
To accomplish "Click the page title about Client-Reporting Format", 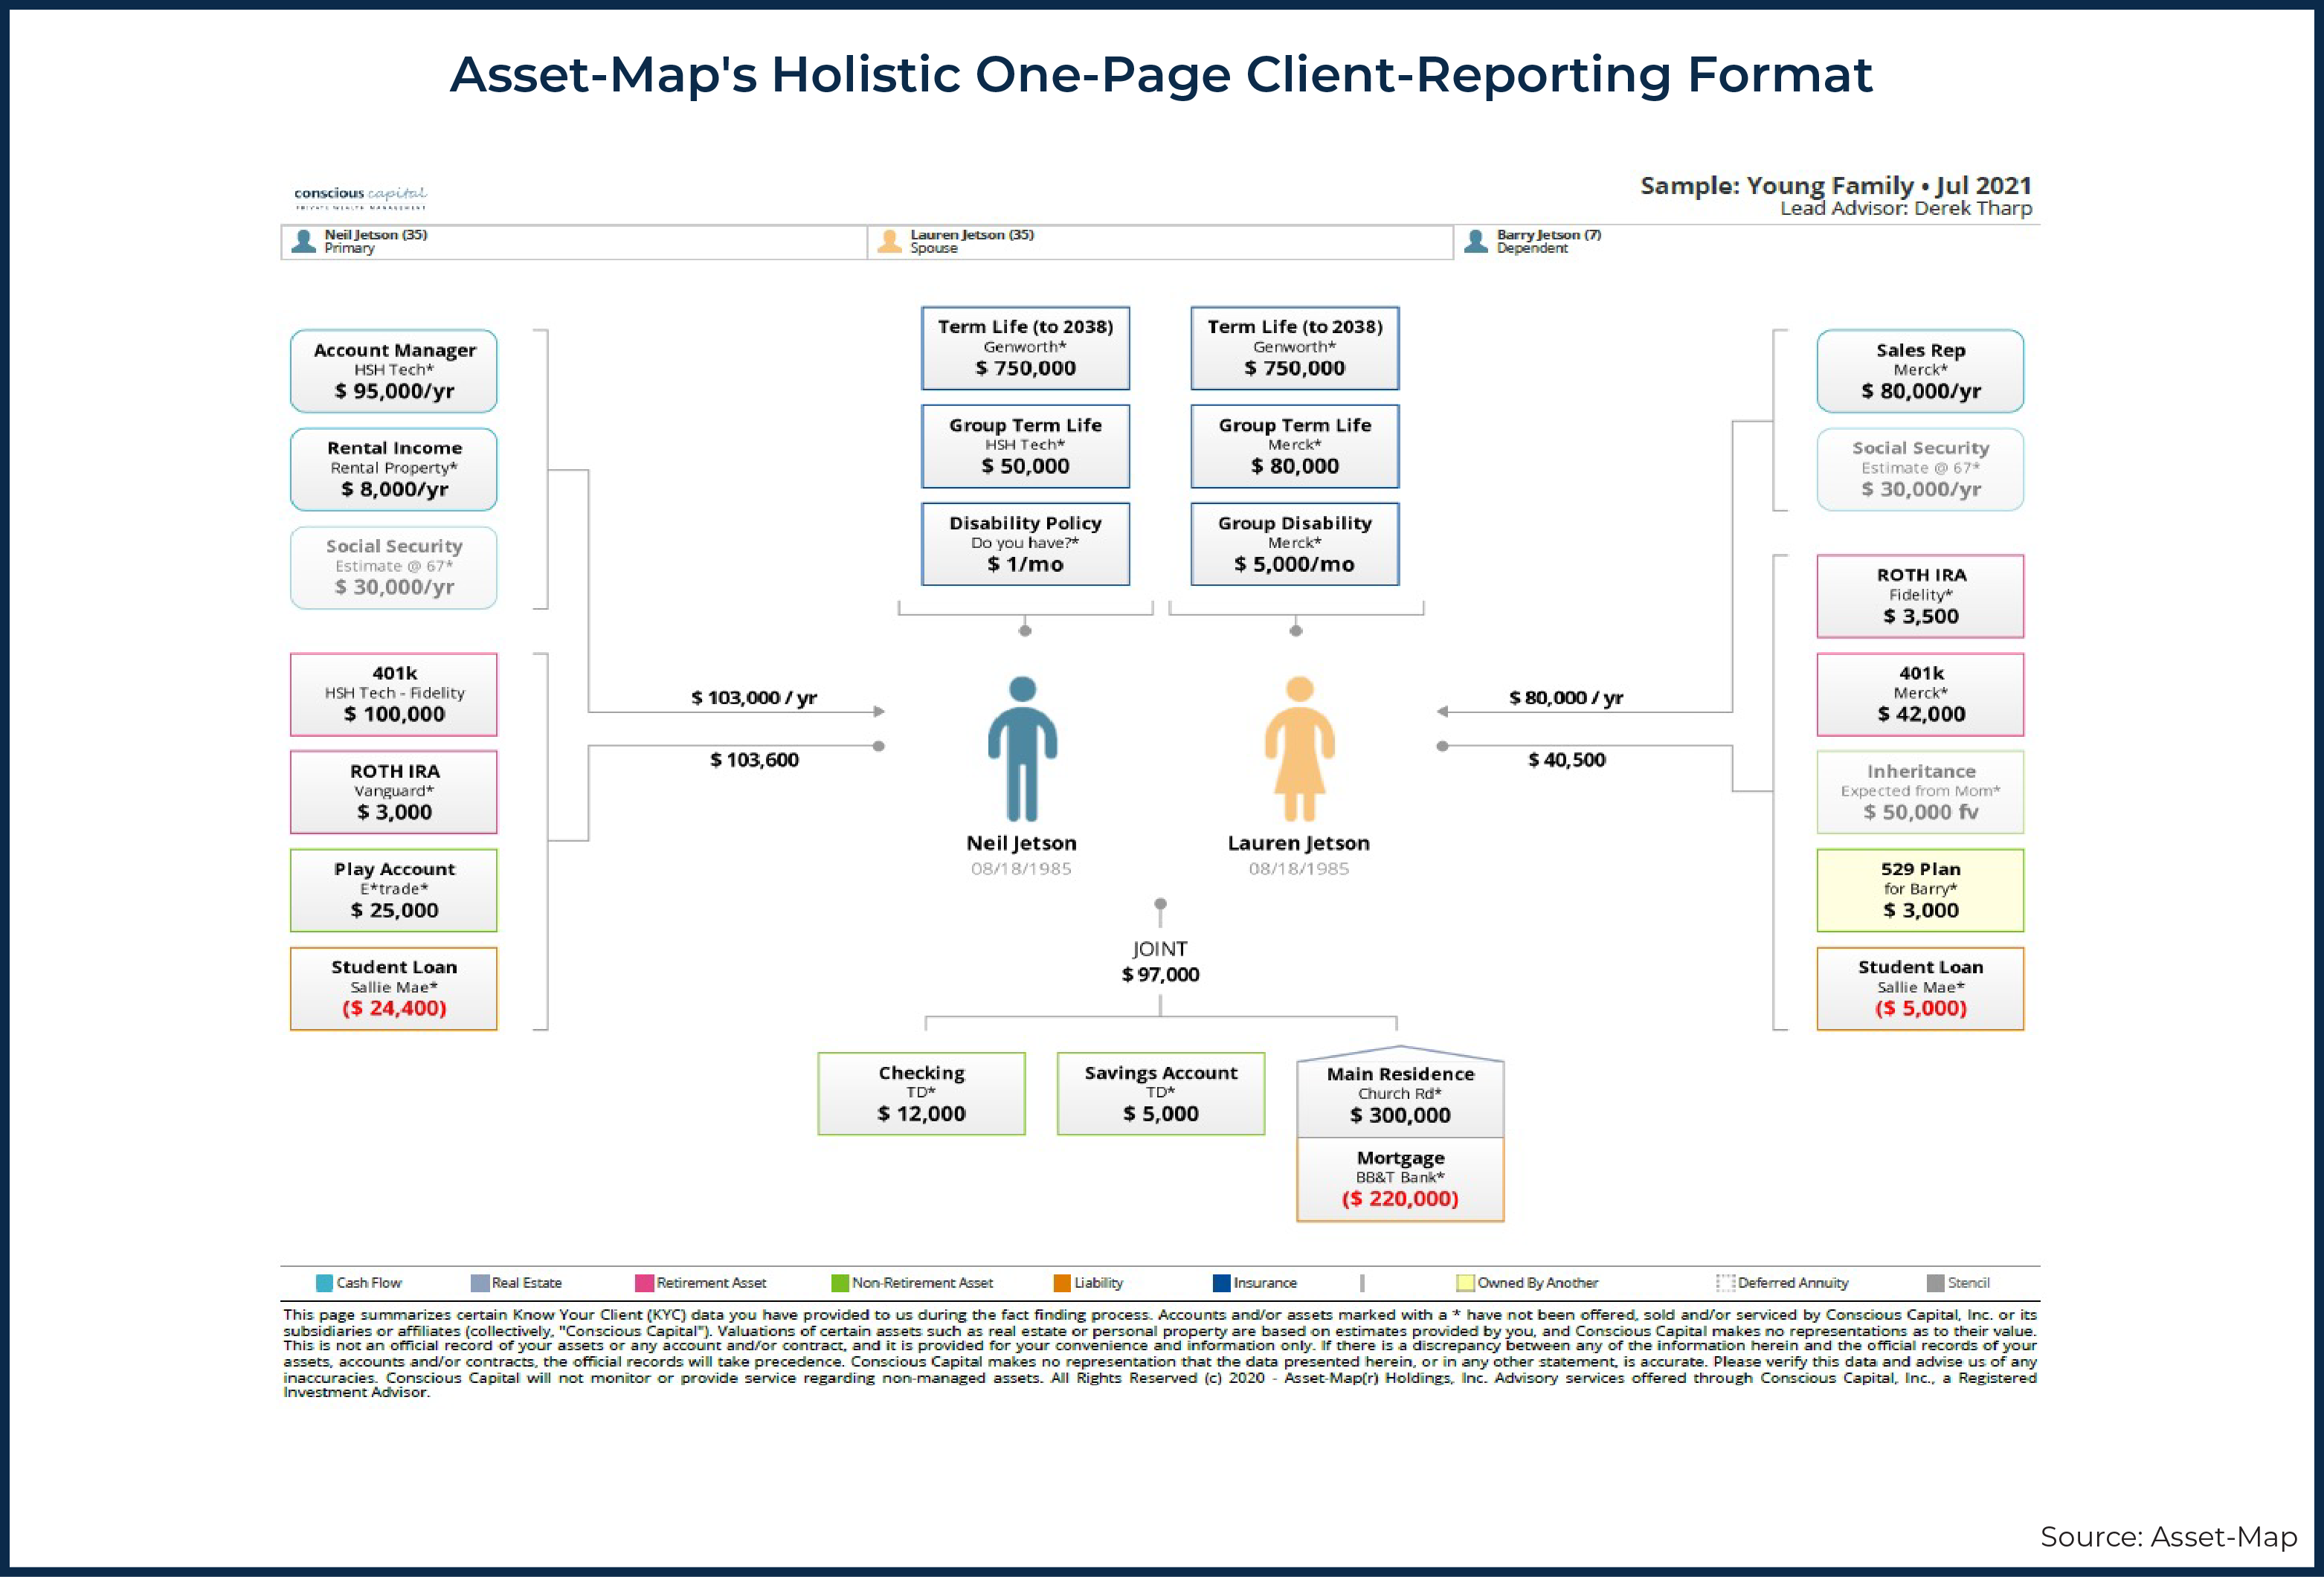I will click(x=1161, y=74).
